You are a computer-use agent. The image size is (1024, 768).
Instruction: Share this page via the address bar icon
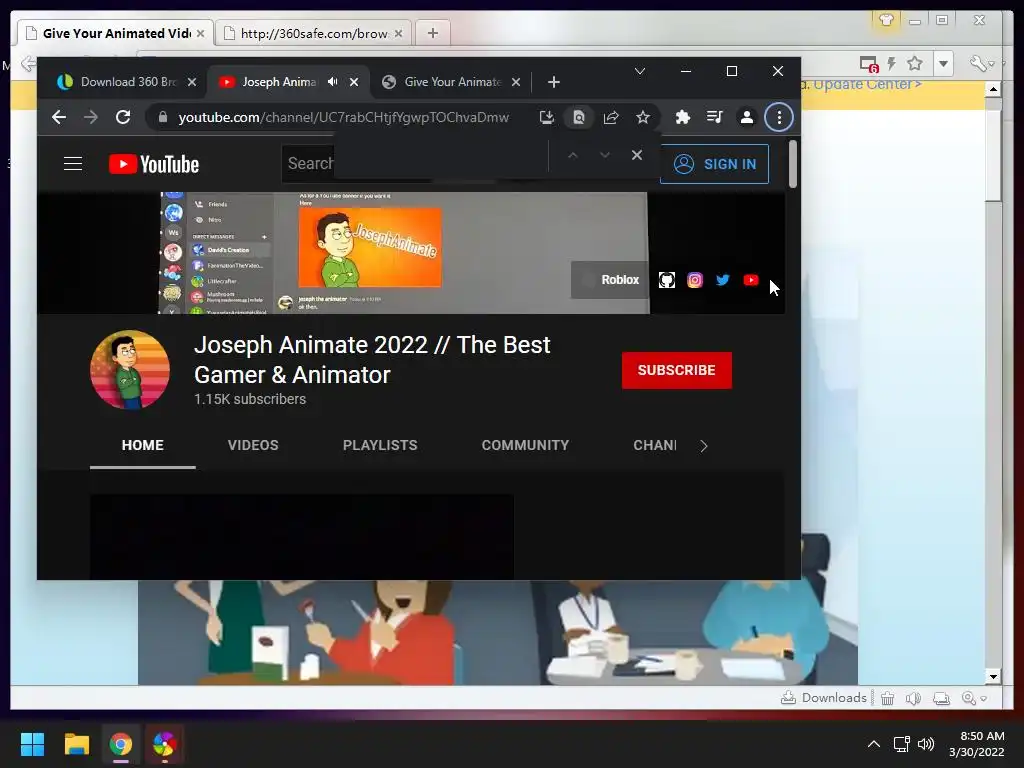point(611,118)
